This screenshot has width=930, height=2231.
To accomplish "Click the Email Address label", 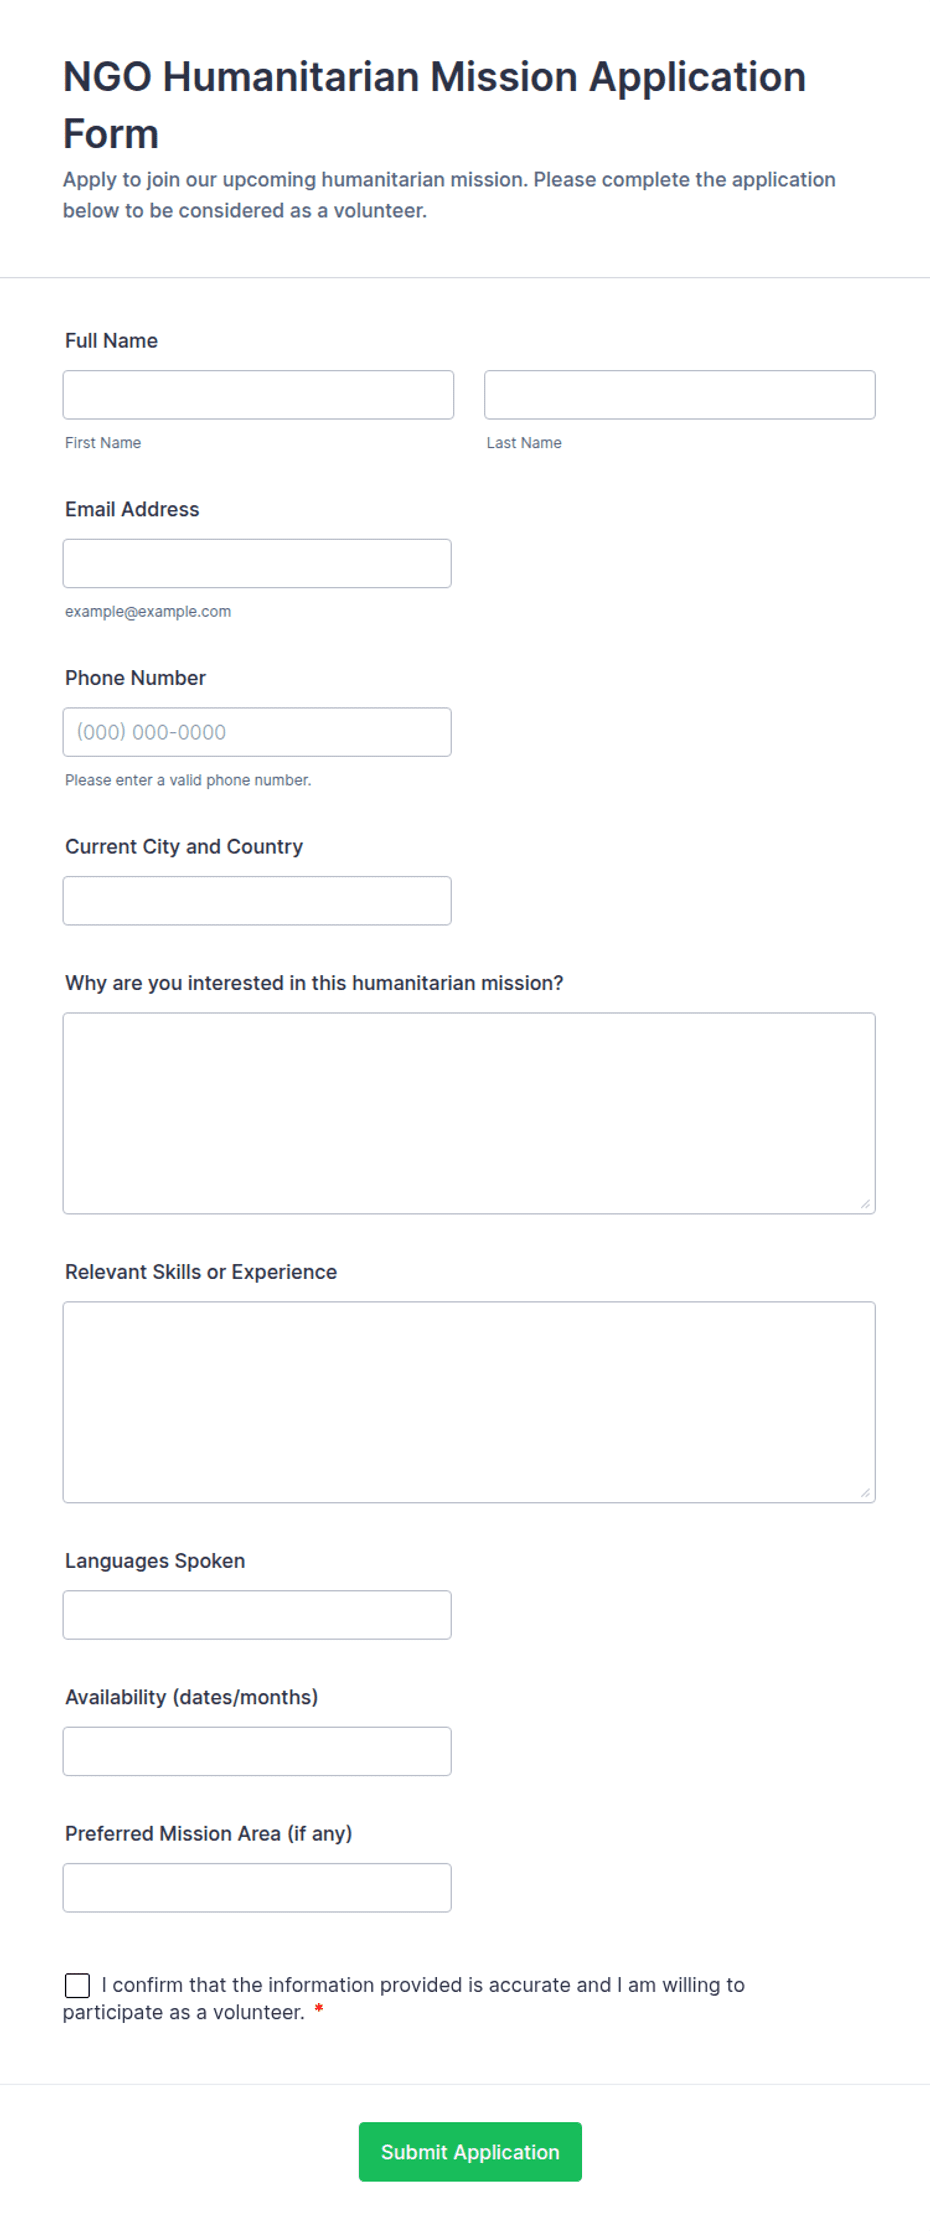I will click(x=132, y=510).
